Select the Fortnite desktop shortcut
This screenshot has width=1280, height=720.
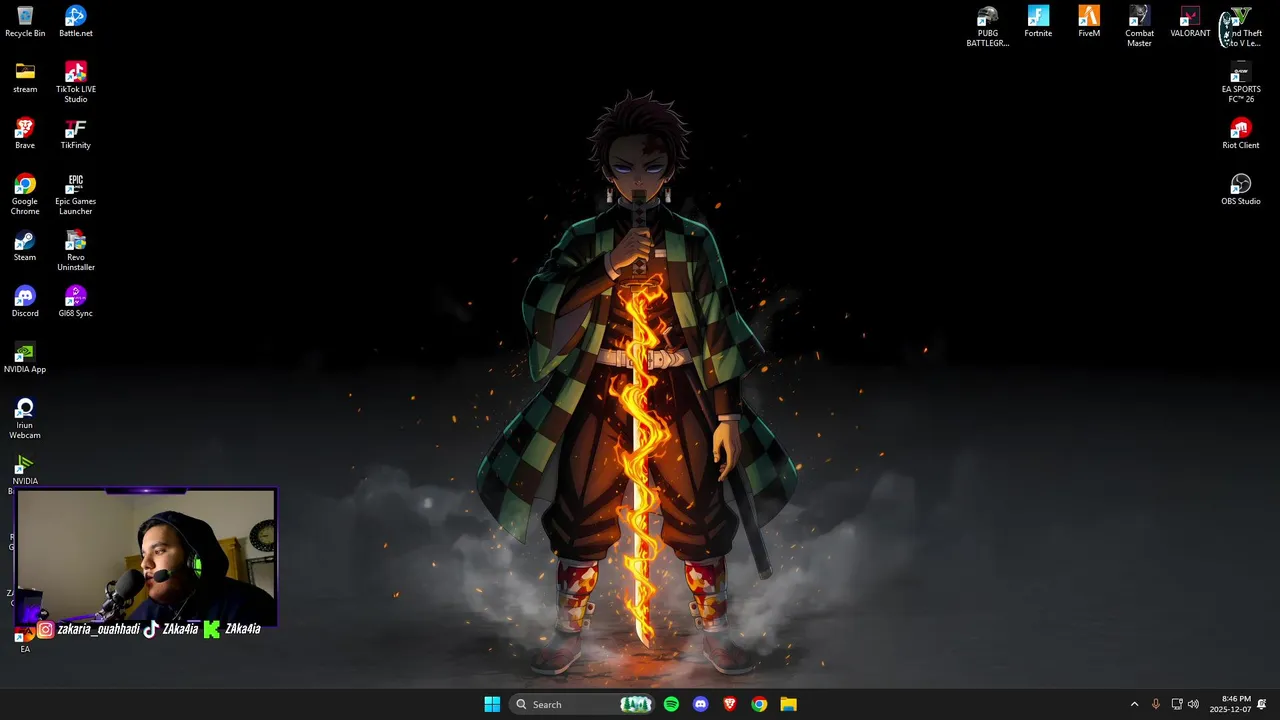[1038, 22]
